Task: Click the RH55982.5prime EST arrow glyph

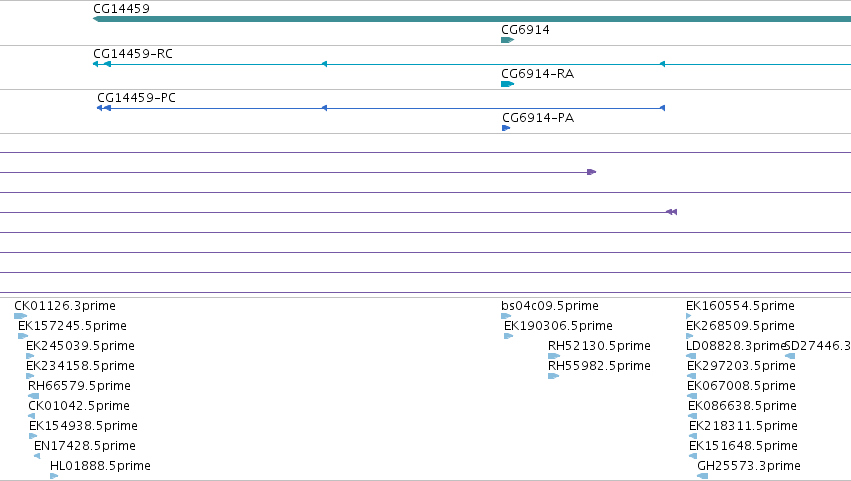Action: tap(554, 376)
